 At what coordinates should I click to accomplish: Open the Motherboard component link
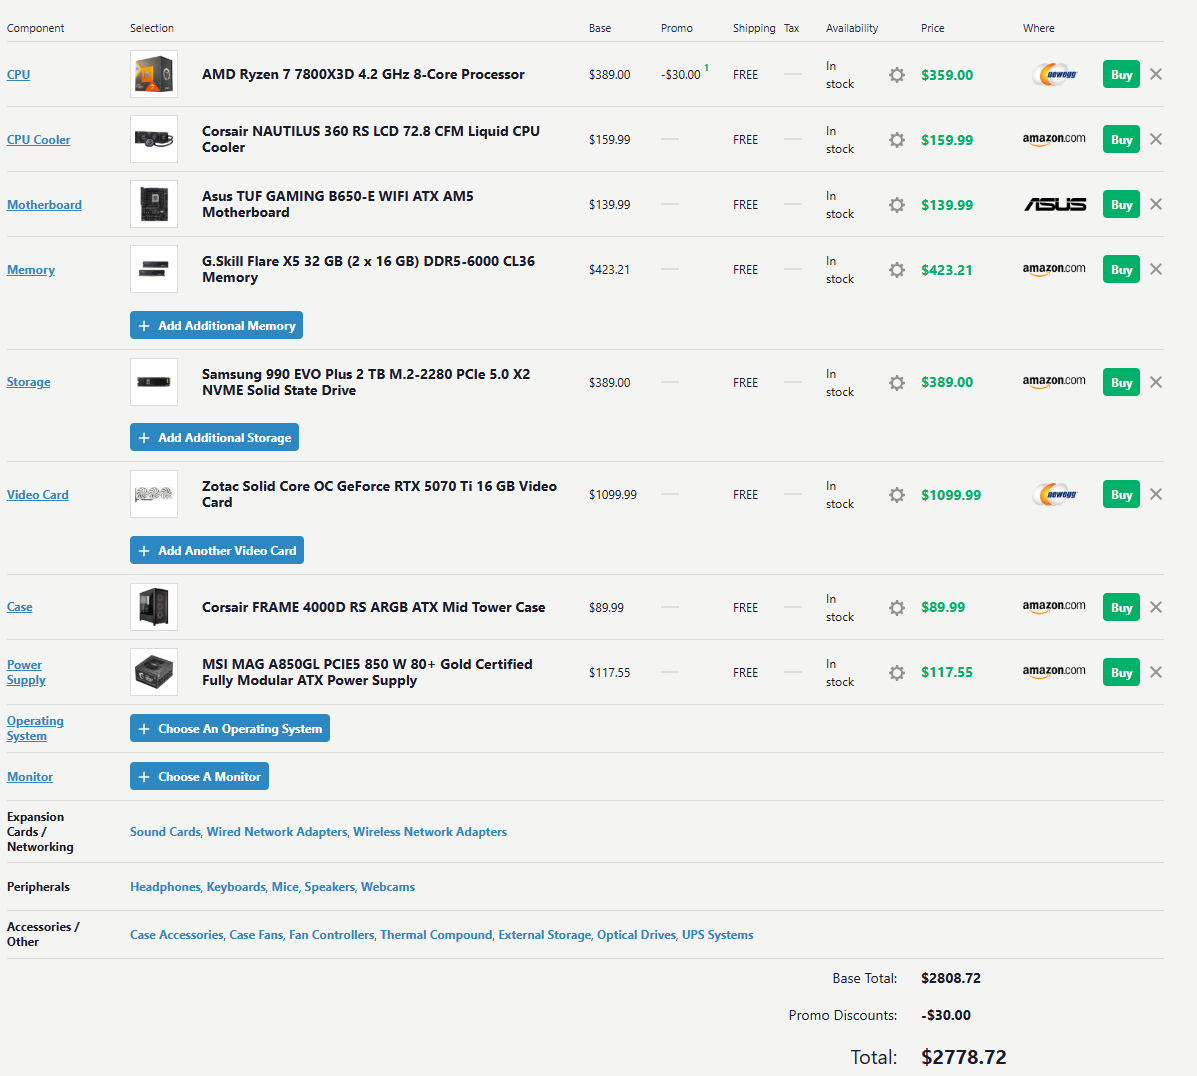44,205
